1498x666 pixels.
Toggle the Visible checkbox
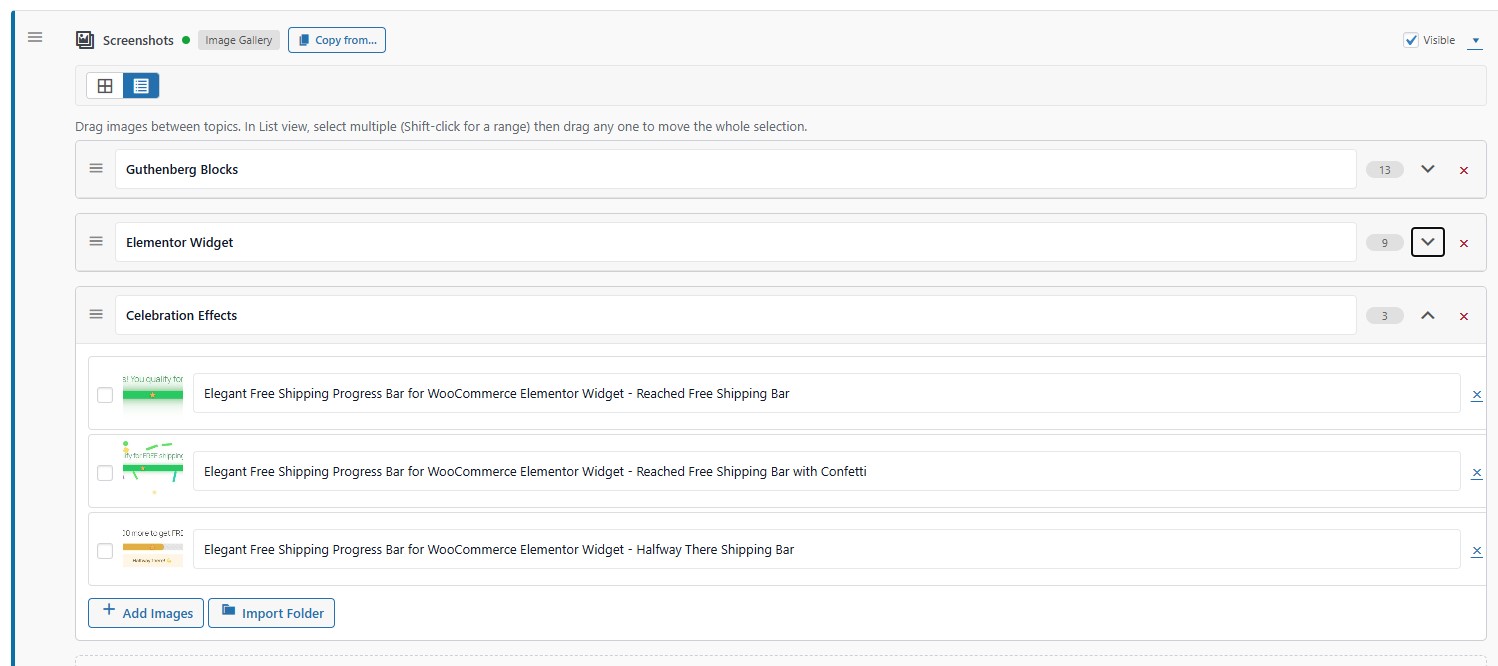pyautogui.click(x=1412, y=40)
